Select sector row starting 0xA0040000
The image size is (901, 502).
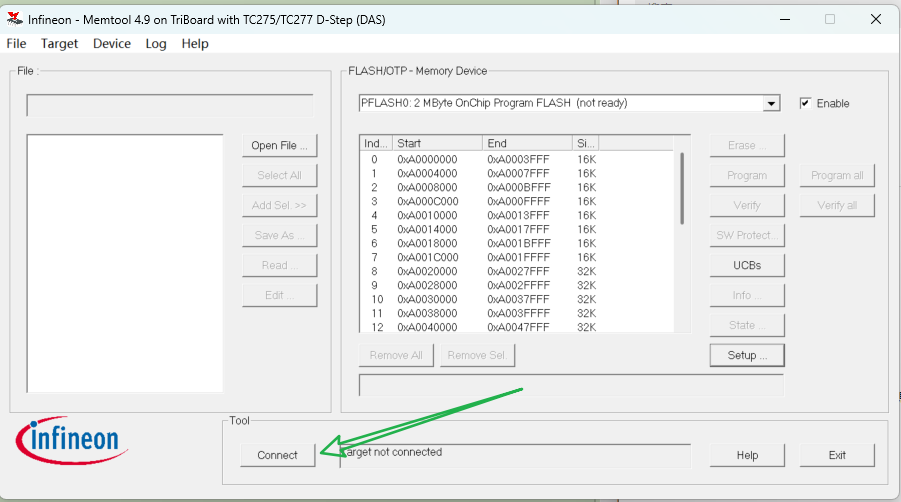pos(517,327)
